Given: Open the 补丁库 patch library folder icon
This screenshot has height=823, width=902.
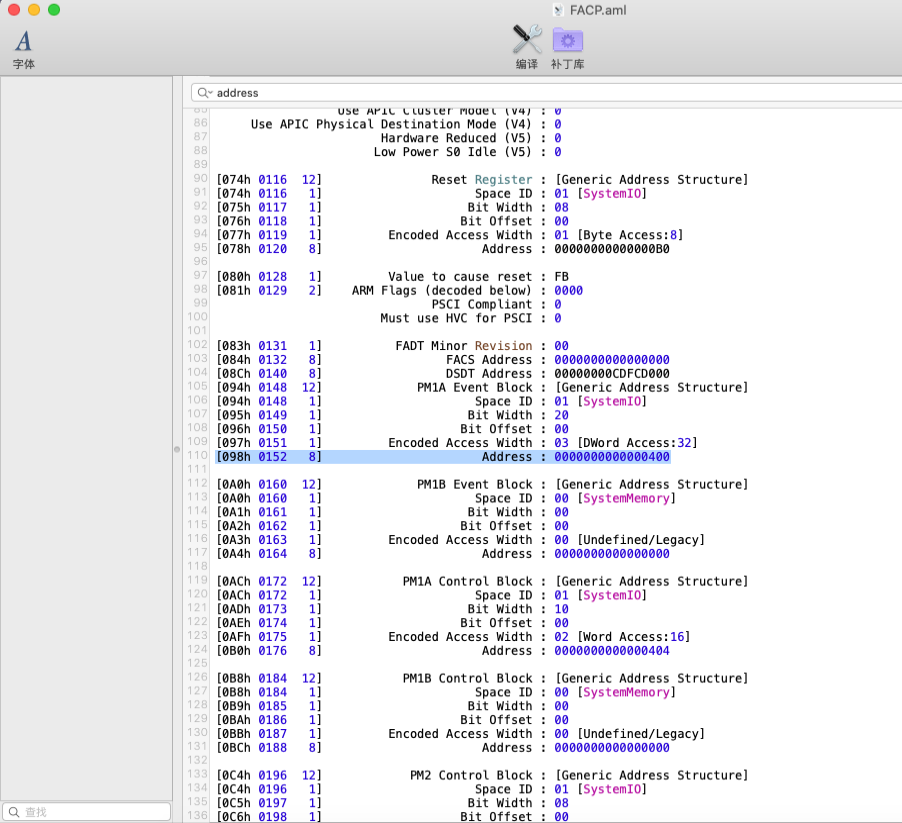Looking at the screenshot, I should (x=567, y=40).
